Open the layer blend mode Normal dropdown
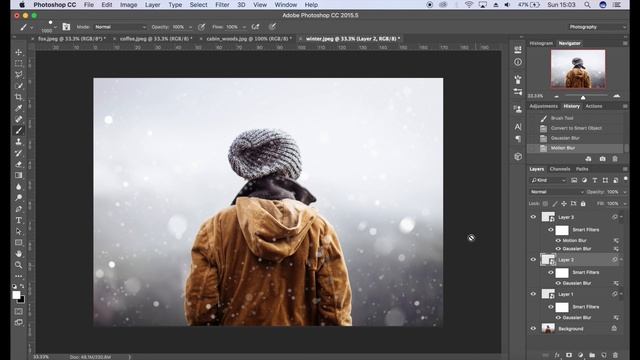 click(x=557, y=192)
